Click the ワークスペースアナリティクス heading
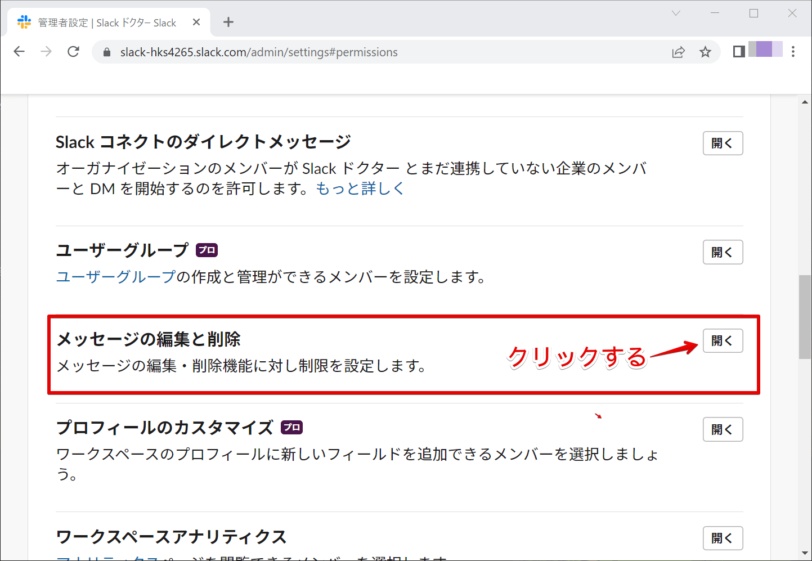Viewport: 812px width, 561px height. [171, 537]
